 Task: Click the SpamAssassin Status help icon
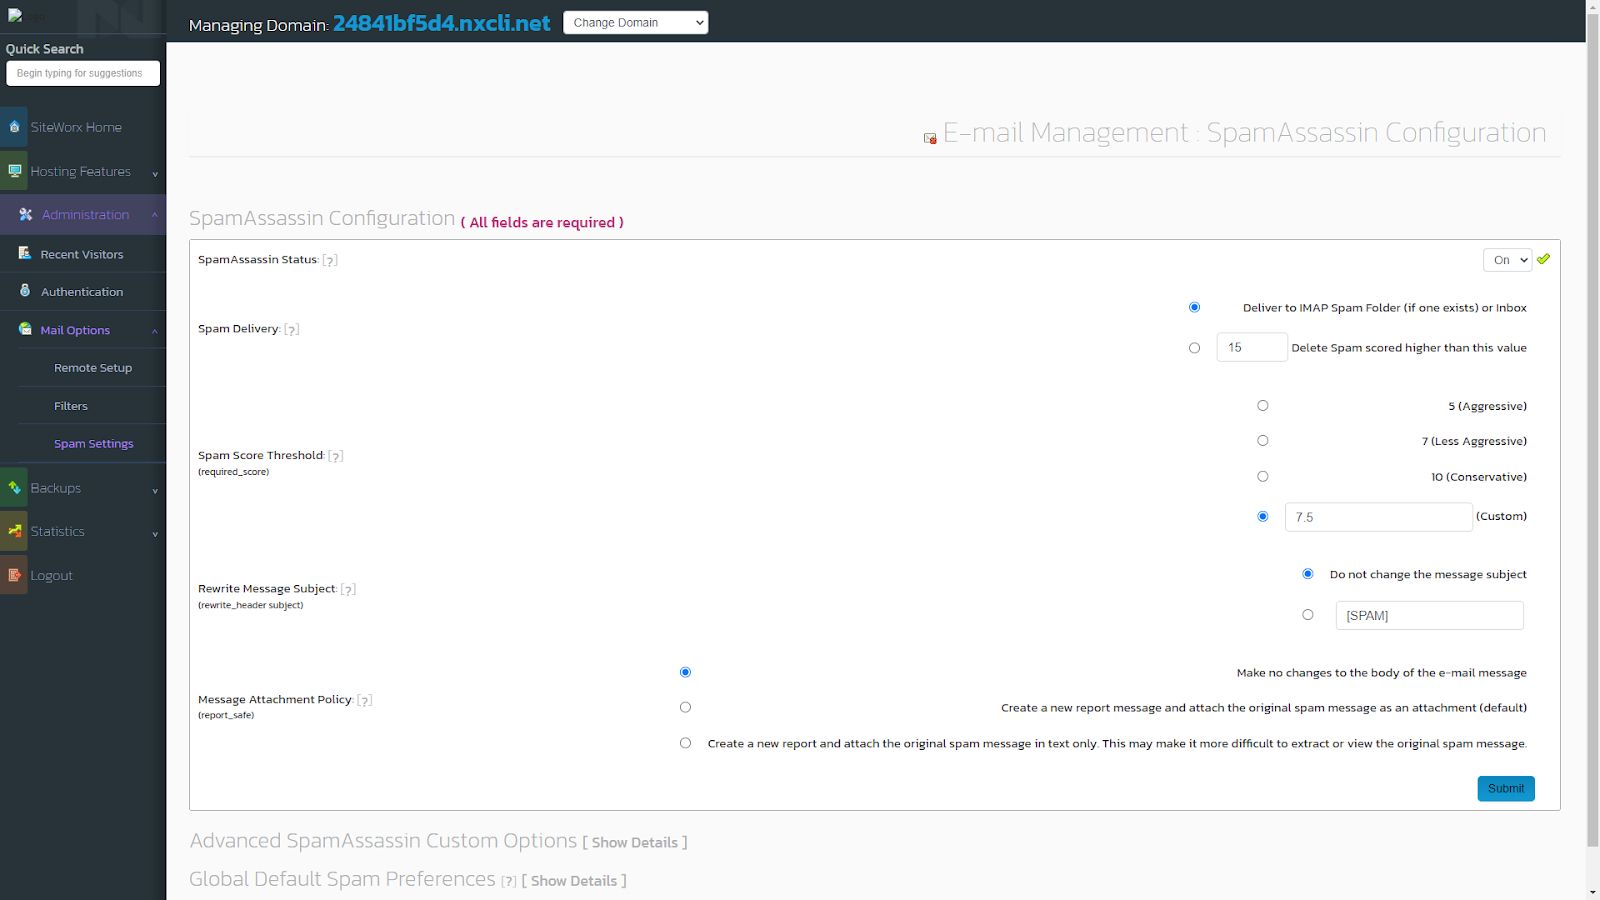330,259
